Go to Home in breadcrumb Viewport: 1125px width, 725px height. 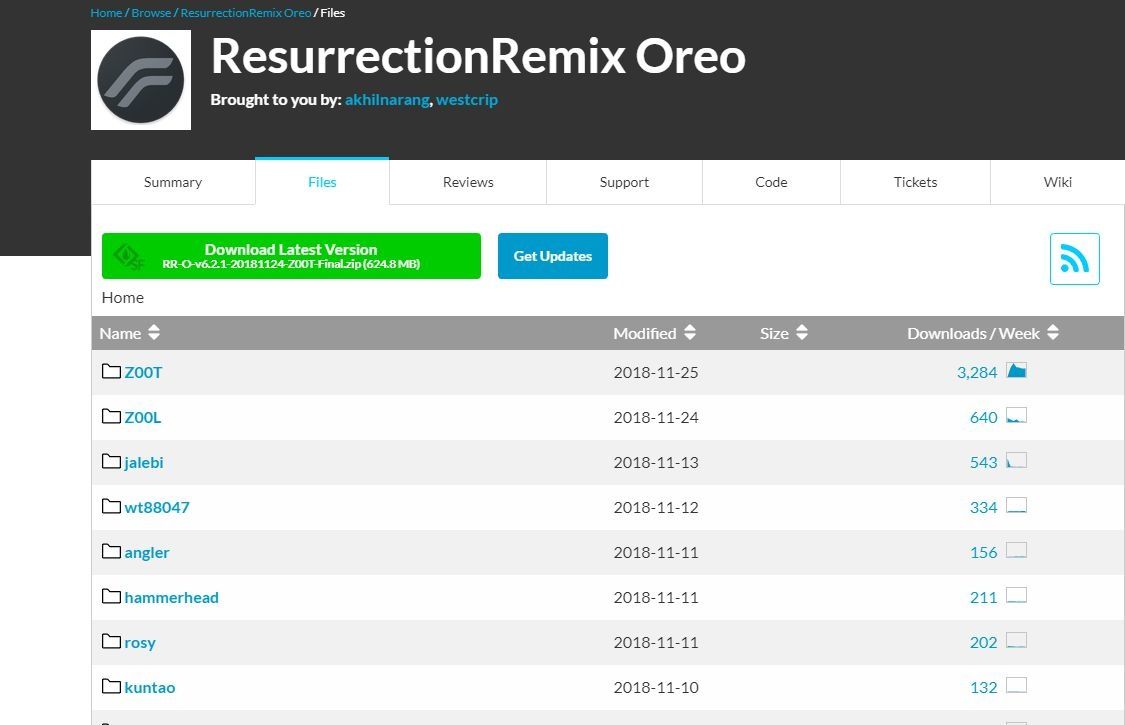coord(106,13)
